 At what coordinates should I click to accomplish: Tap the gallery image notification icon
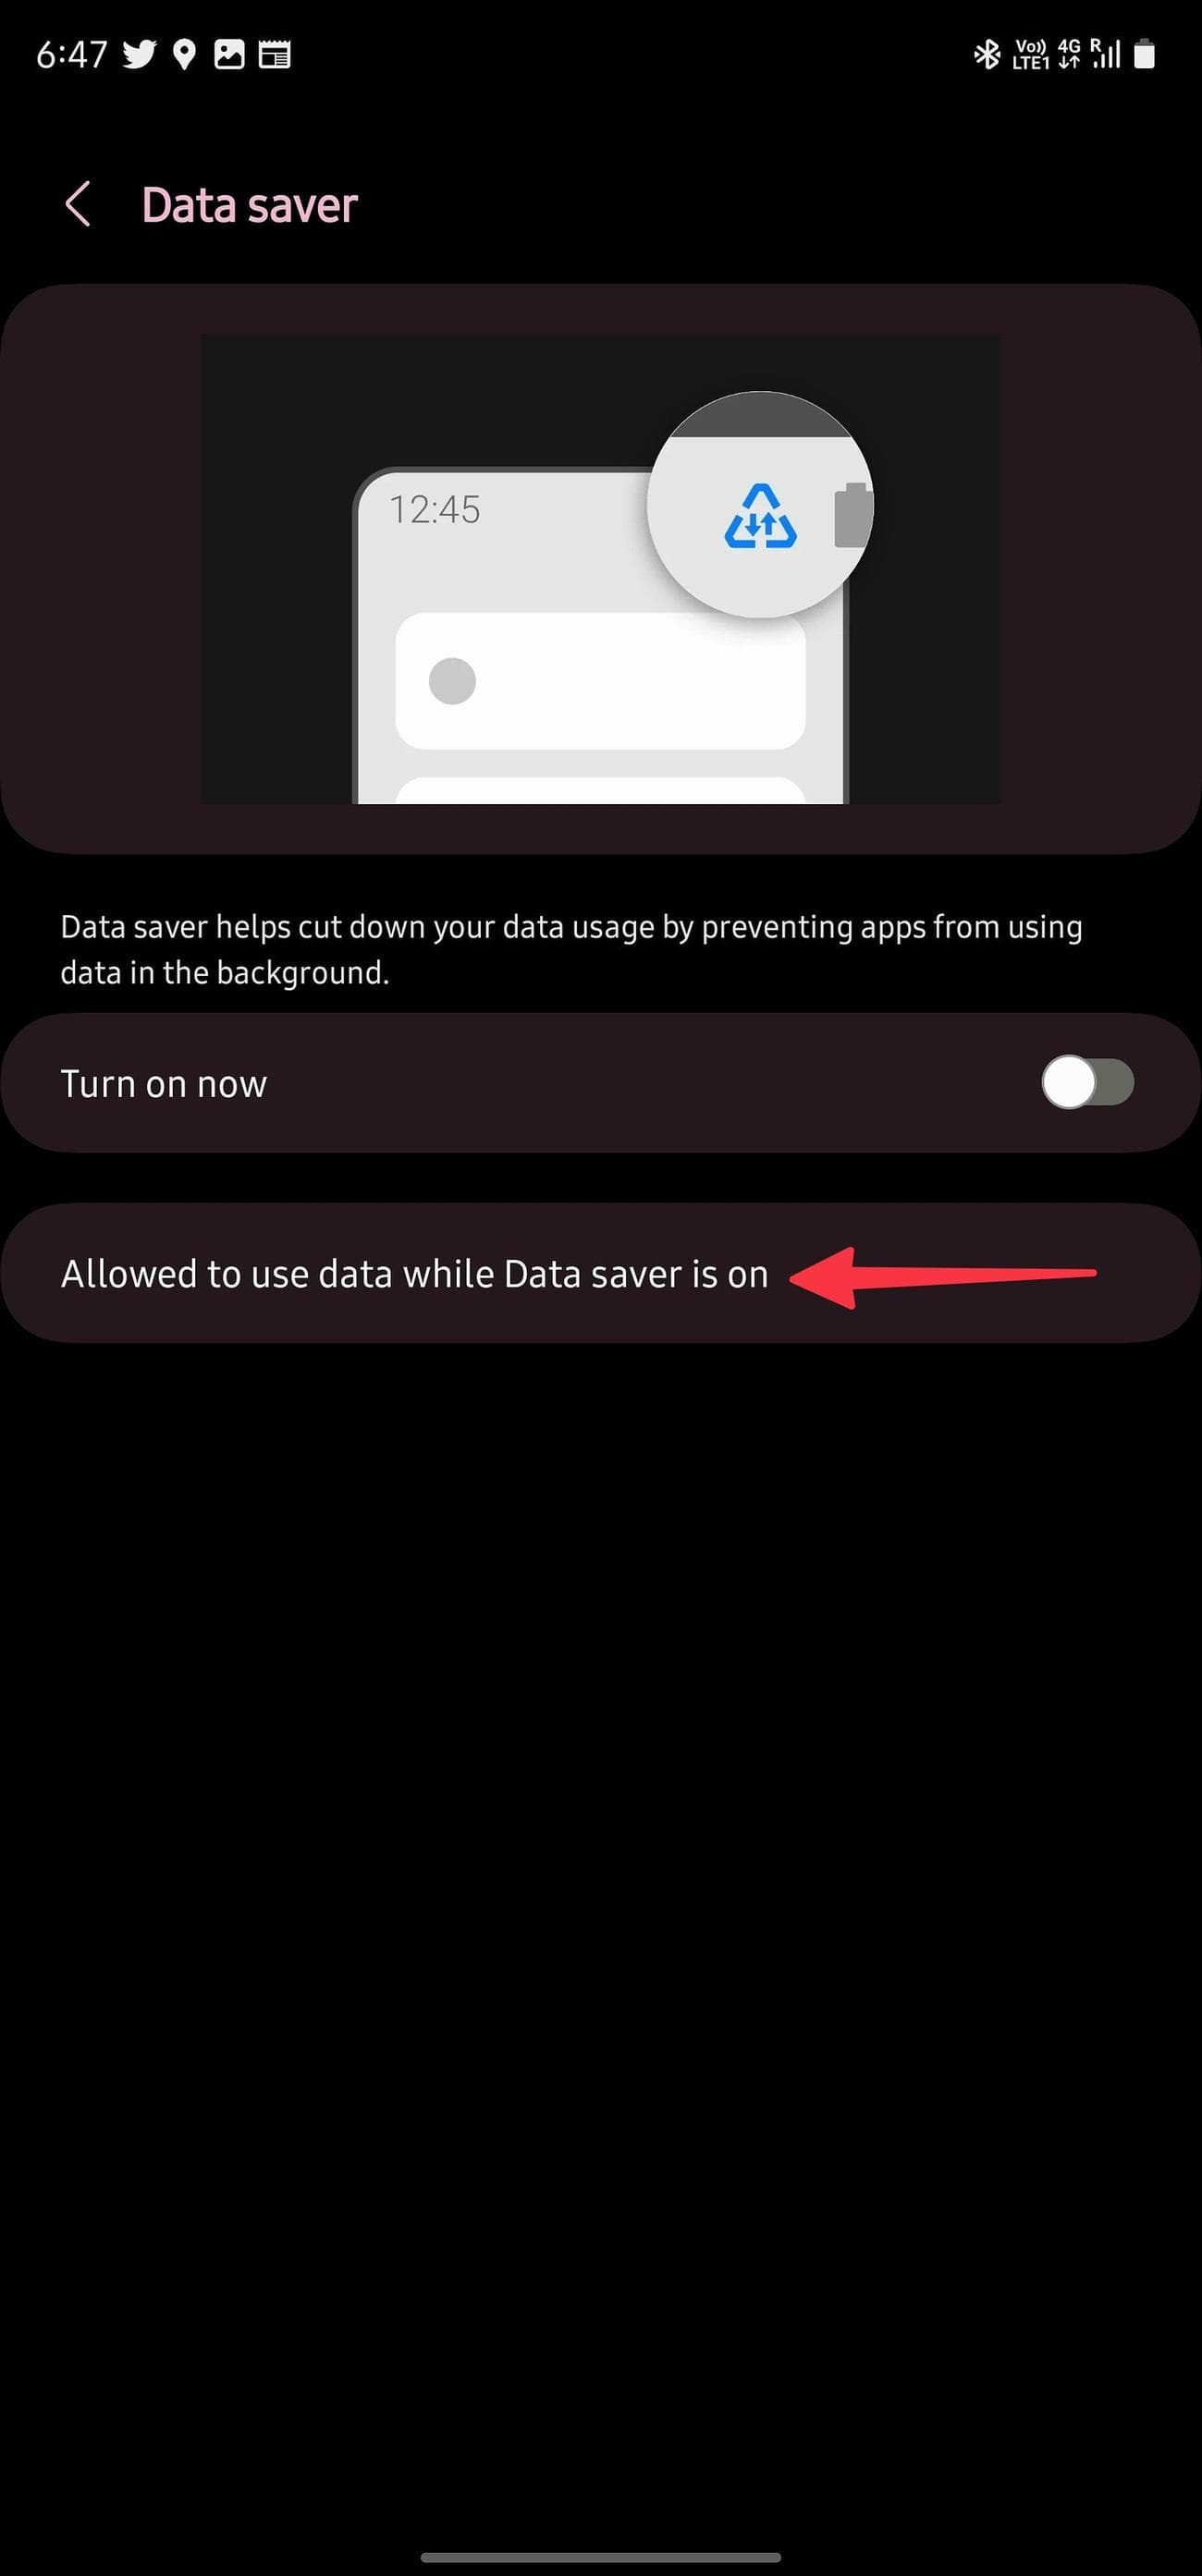pyautogui.click(x=229, y=54)
